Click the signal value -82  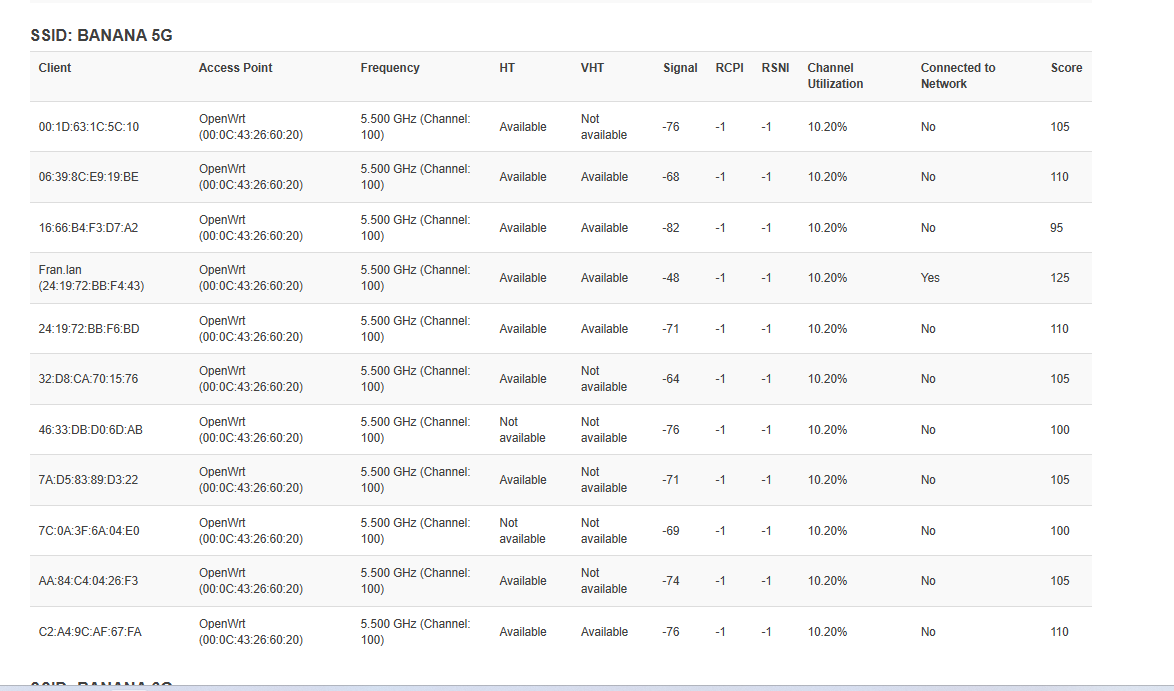coord(670,228)
